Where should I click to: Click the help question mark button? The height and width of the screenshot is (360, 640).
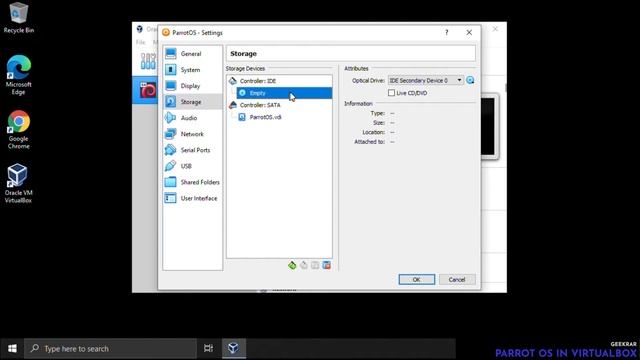pos(447,33)
